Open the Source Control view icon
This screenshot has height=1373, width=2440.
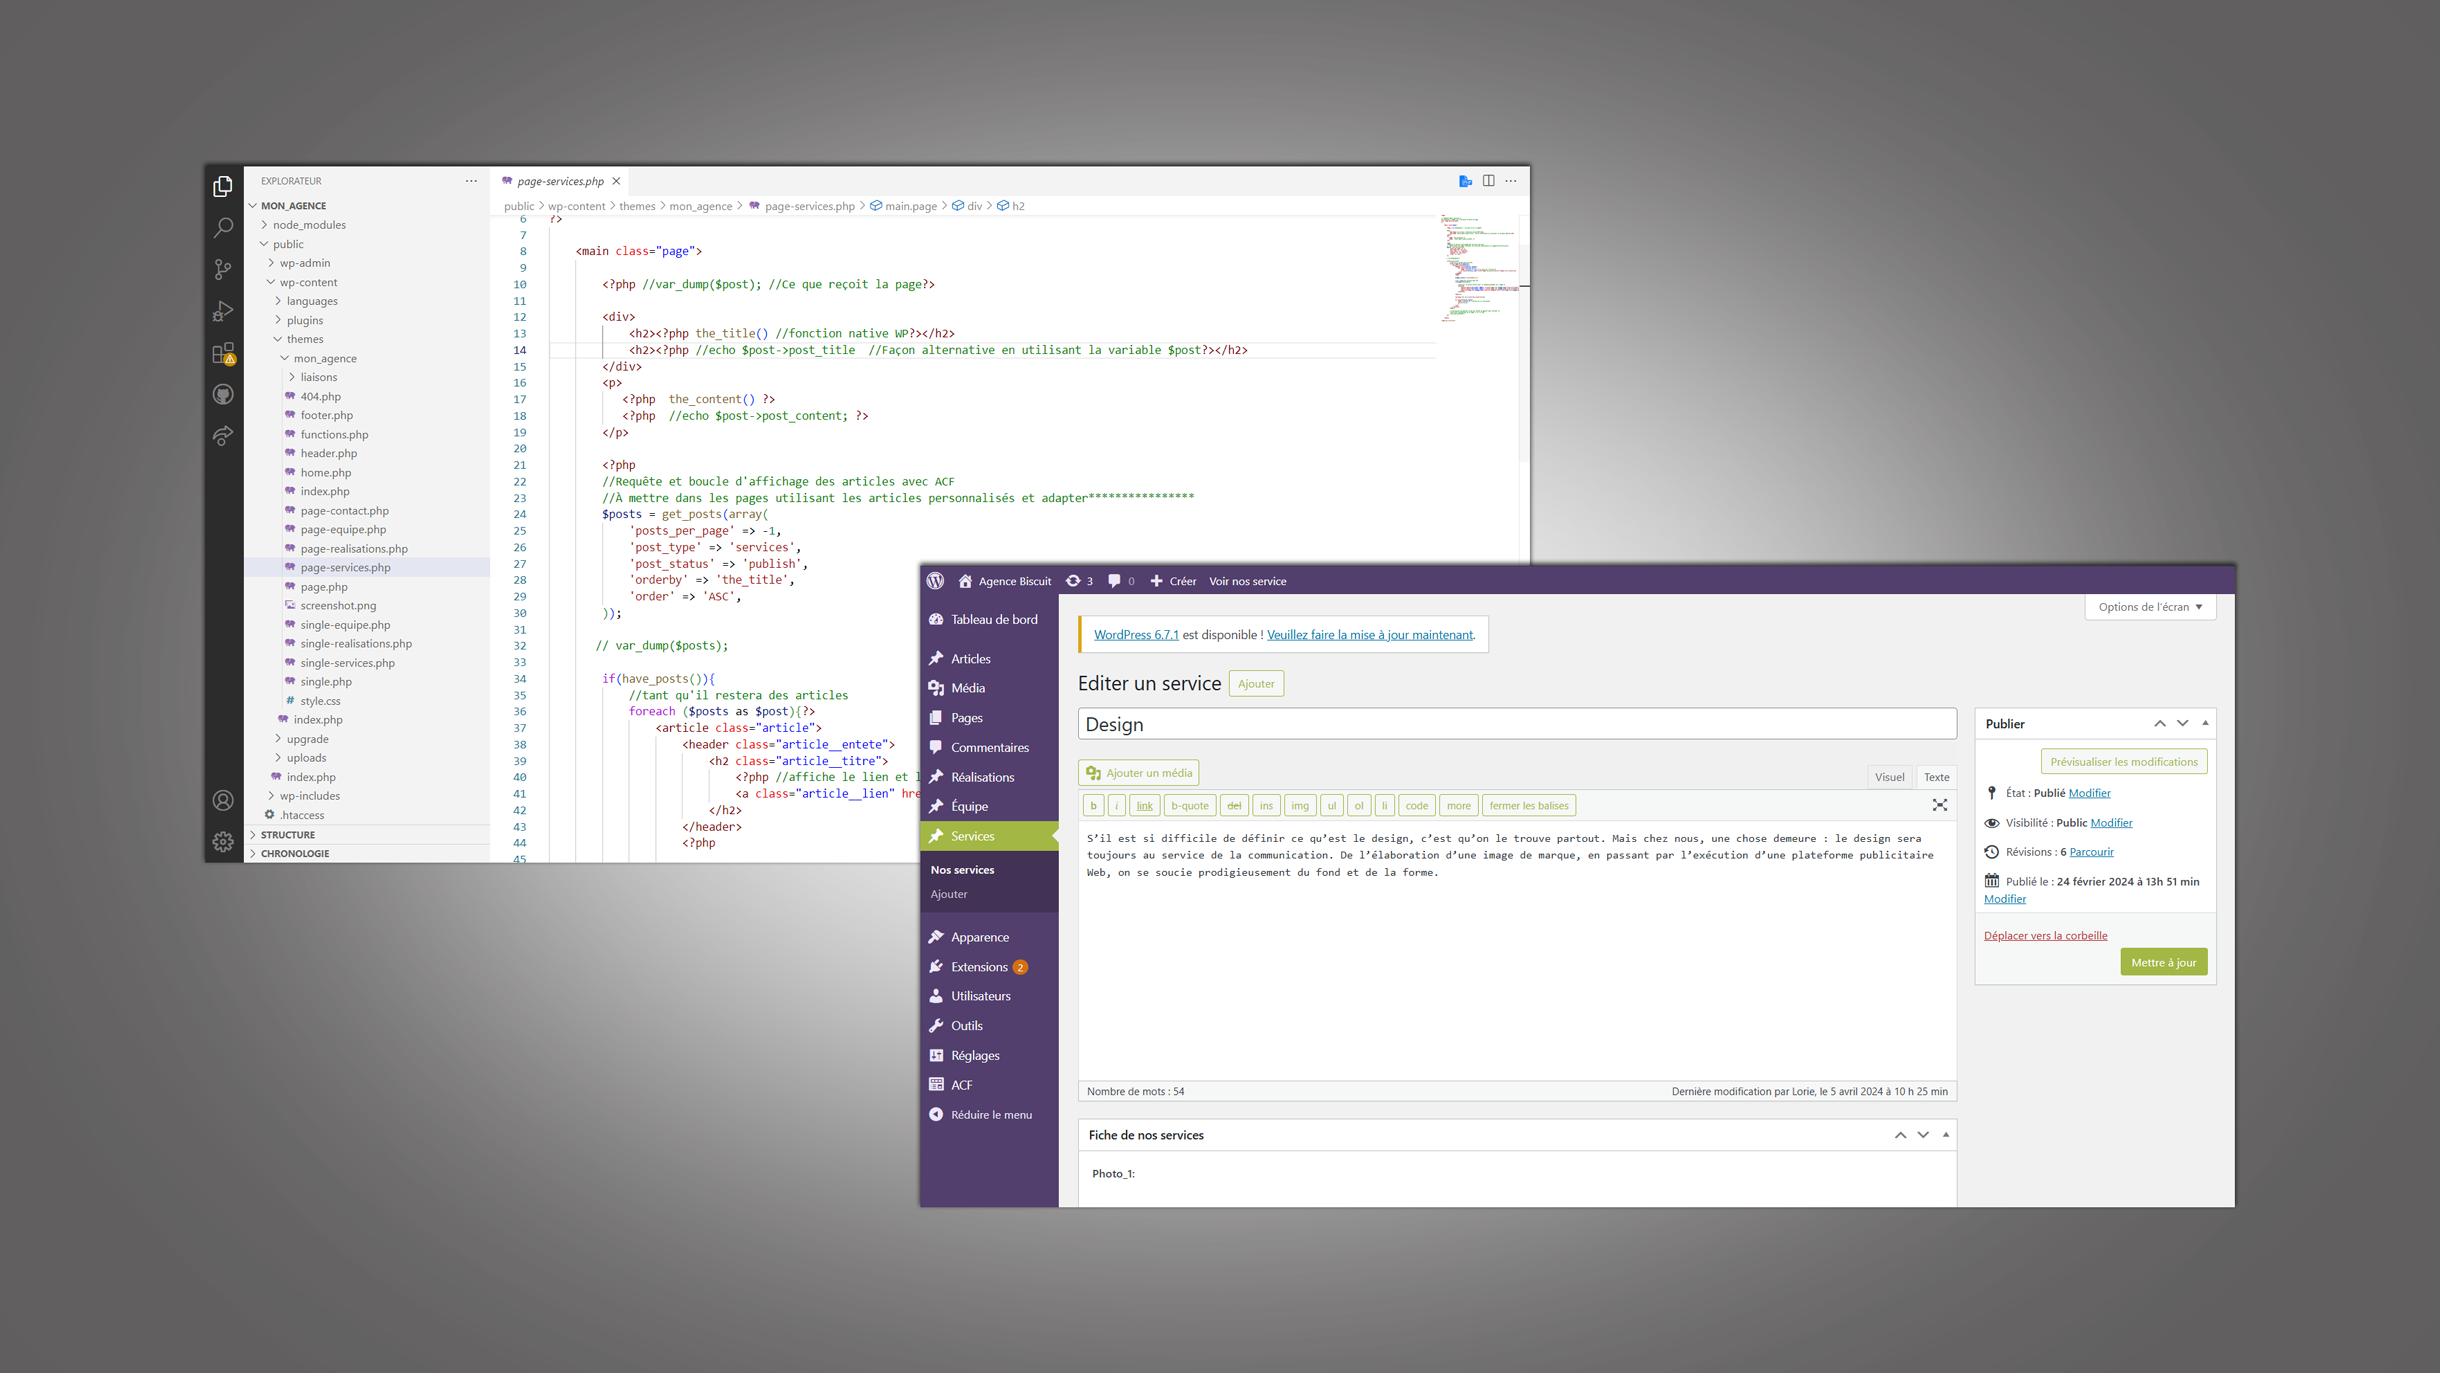(223, 269)
